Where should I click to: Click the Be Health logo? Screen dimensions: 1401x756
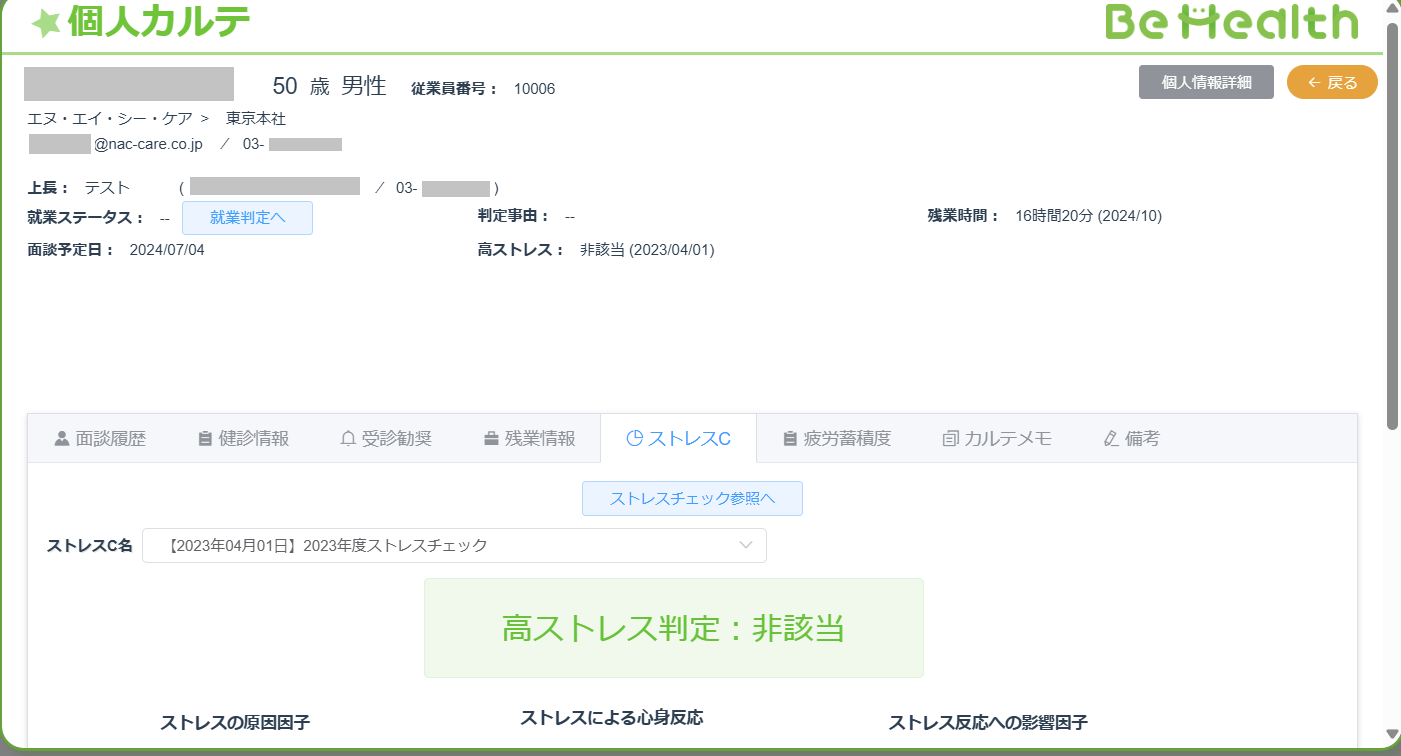[x=1231, y=22]
